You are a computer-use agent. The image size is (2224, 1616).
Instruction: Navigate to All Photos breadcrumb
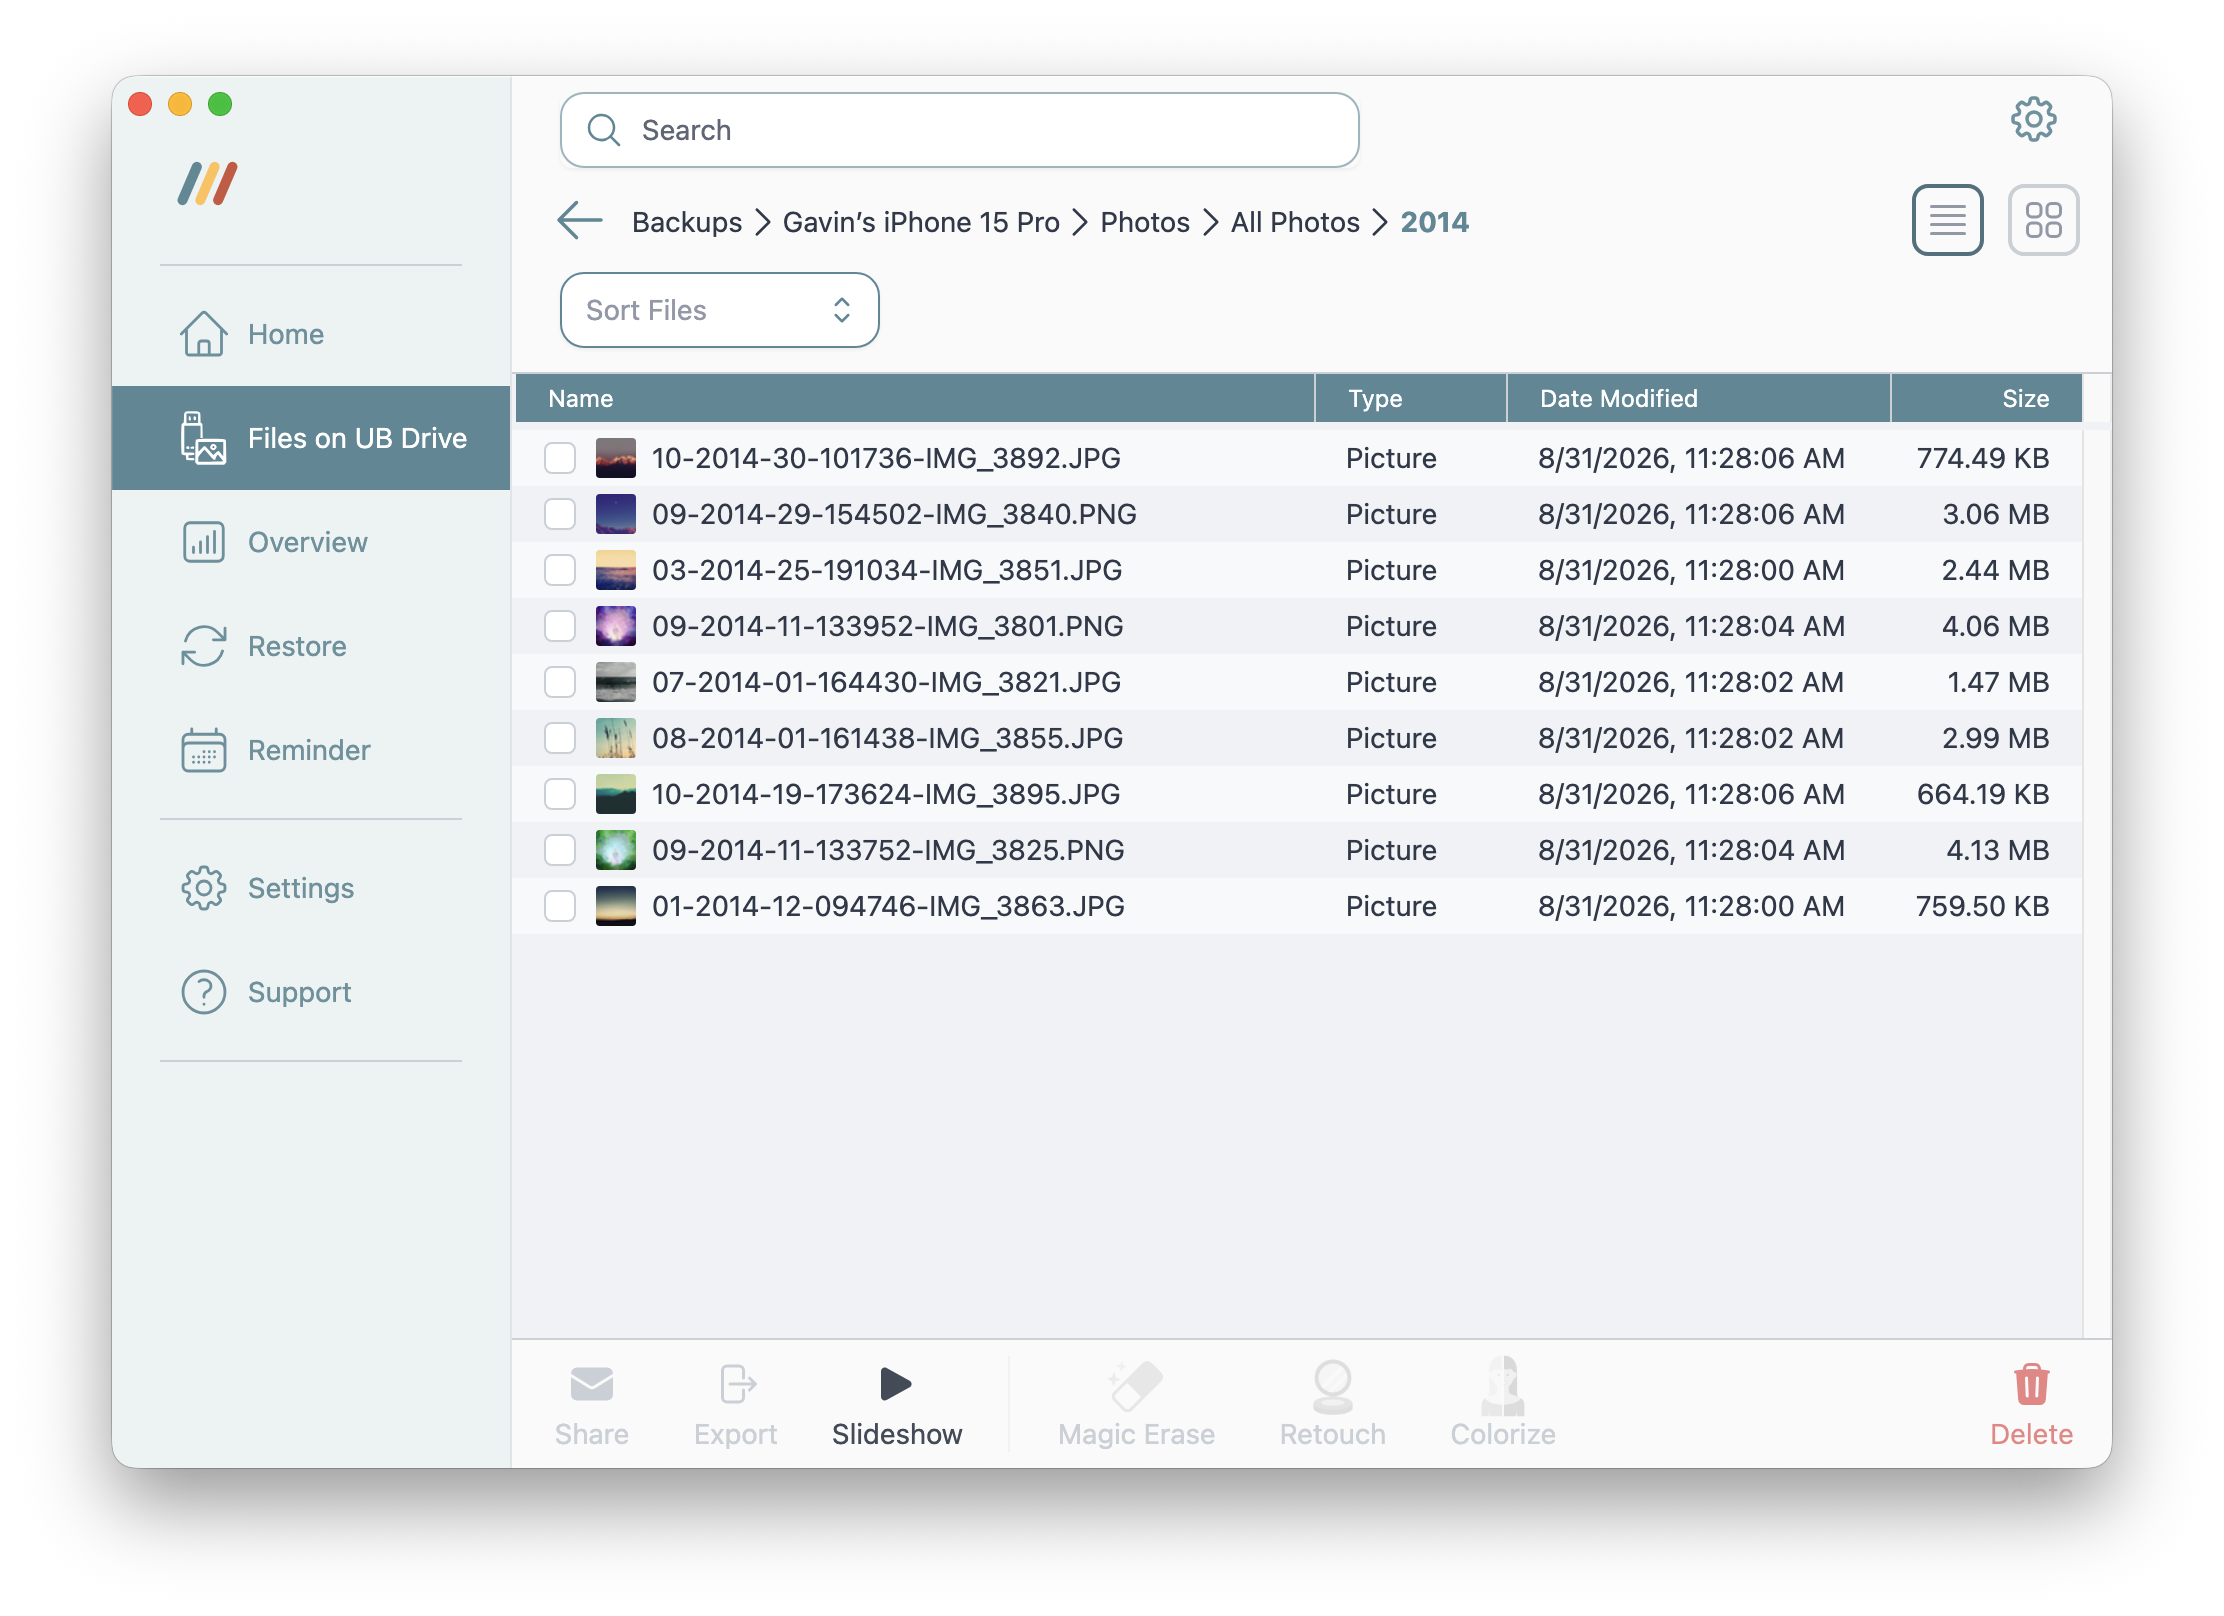tap(1295, 222)
